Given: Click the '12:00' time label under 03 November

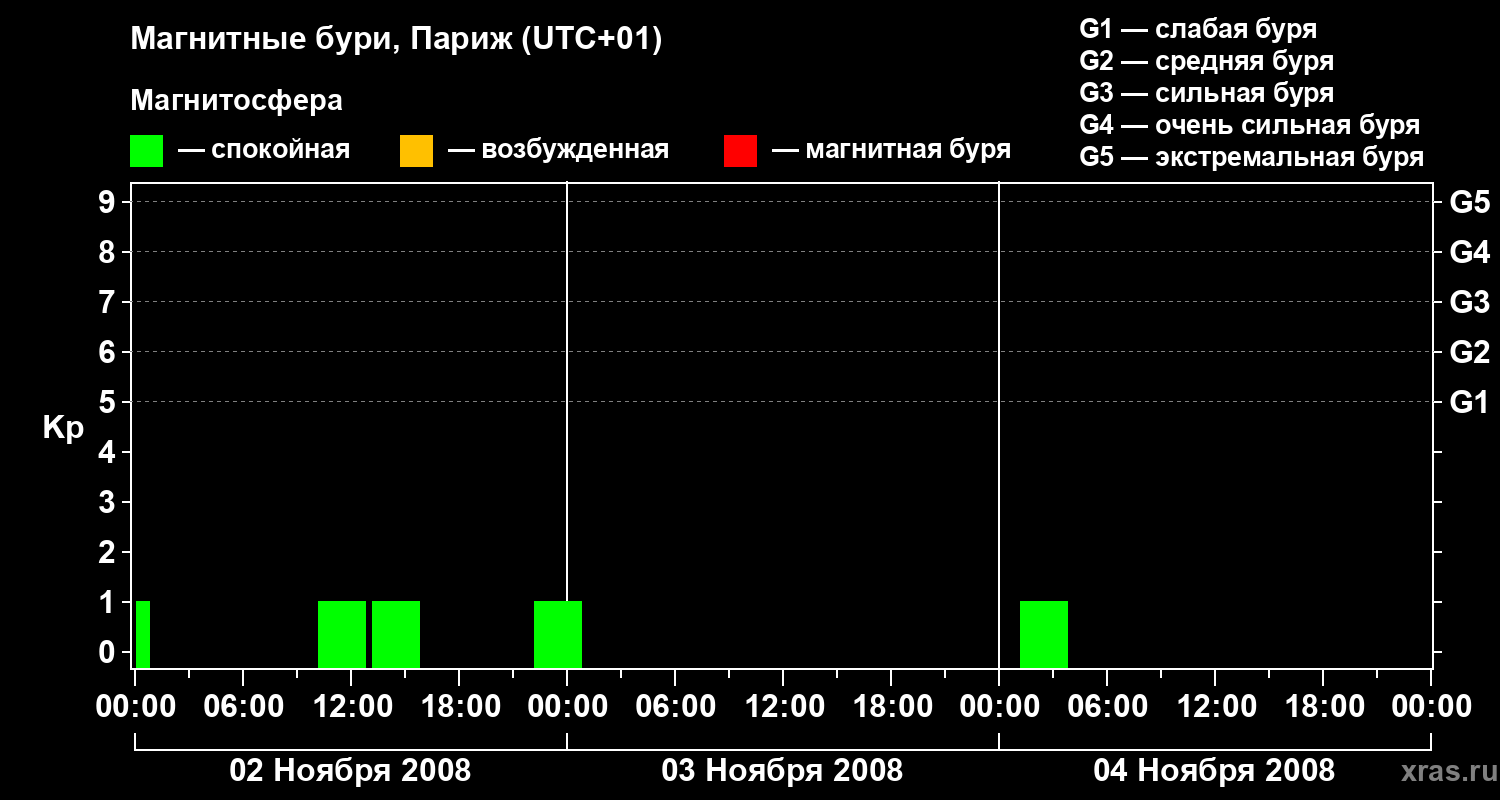Looking at the screenshot, I should click(x=783, y=707).
